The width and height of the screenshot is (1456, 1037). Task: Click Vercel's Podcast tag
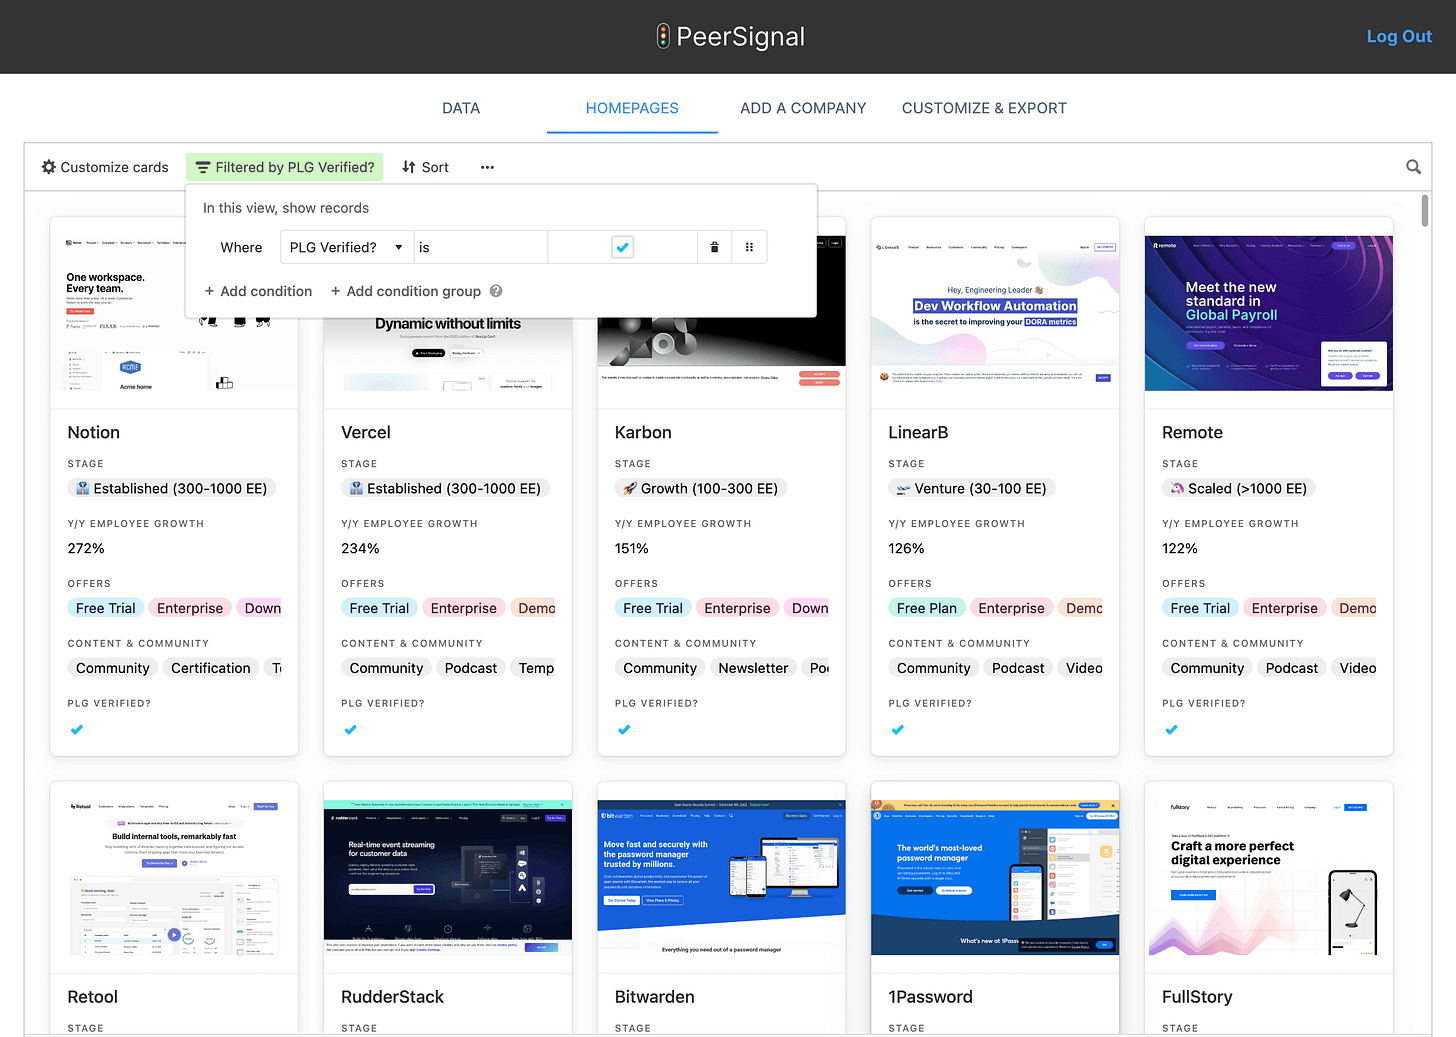(471, 668)
